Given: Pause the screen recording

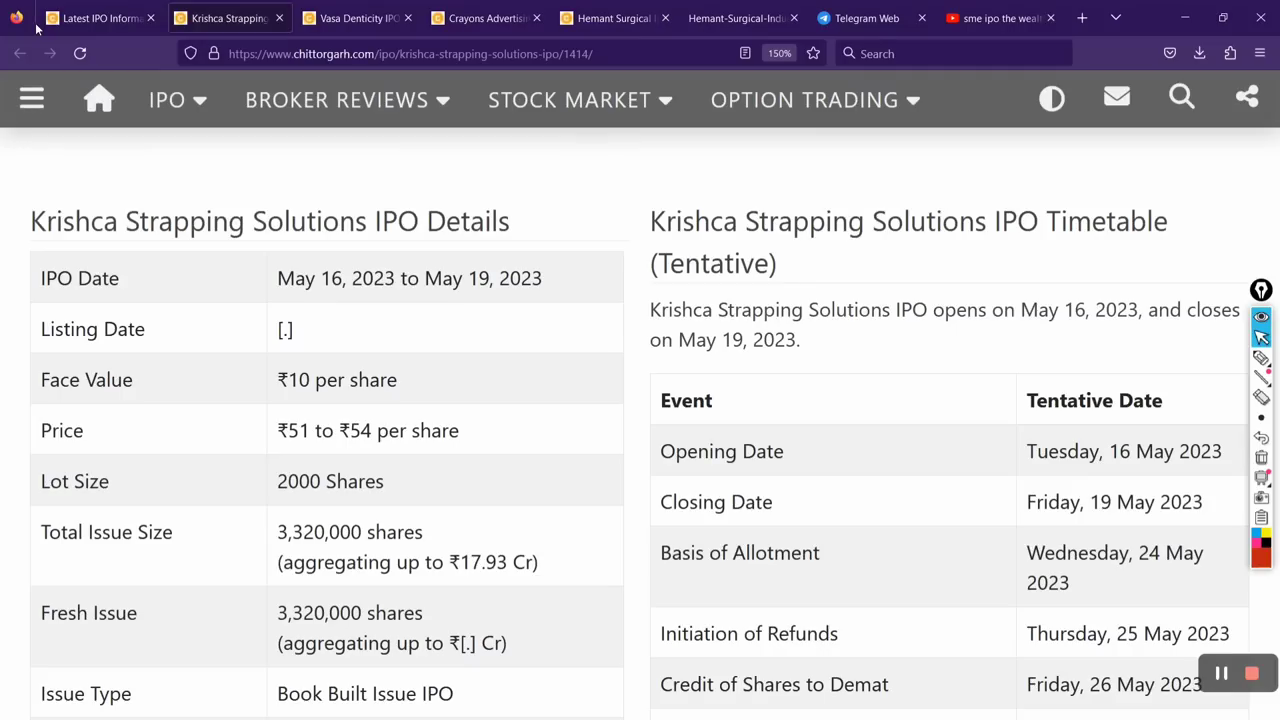Looking at the screenshot, I should (x=1221, y=674).
